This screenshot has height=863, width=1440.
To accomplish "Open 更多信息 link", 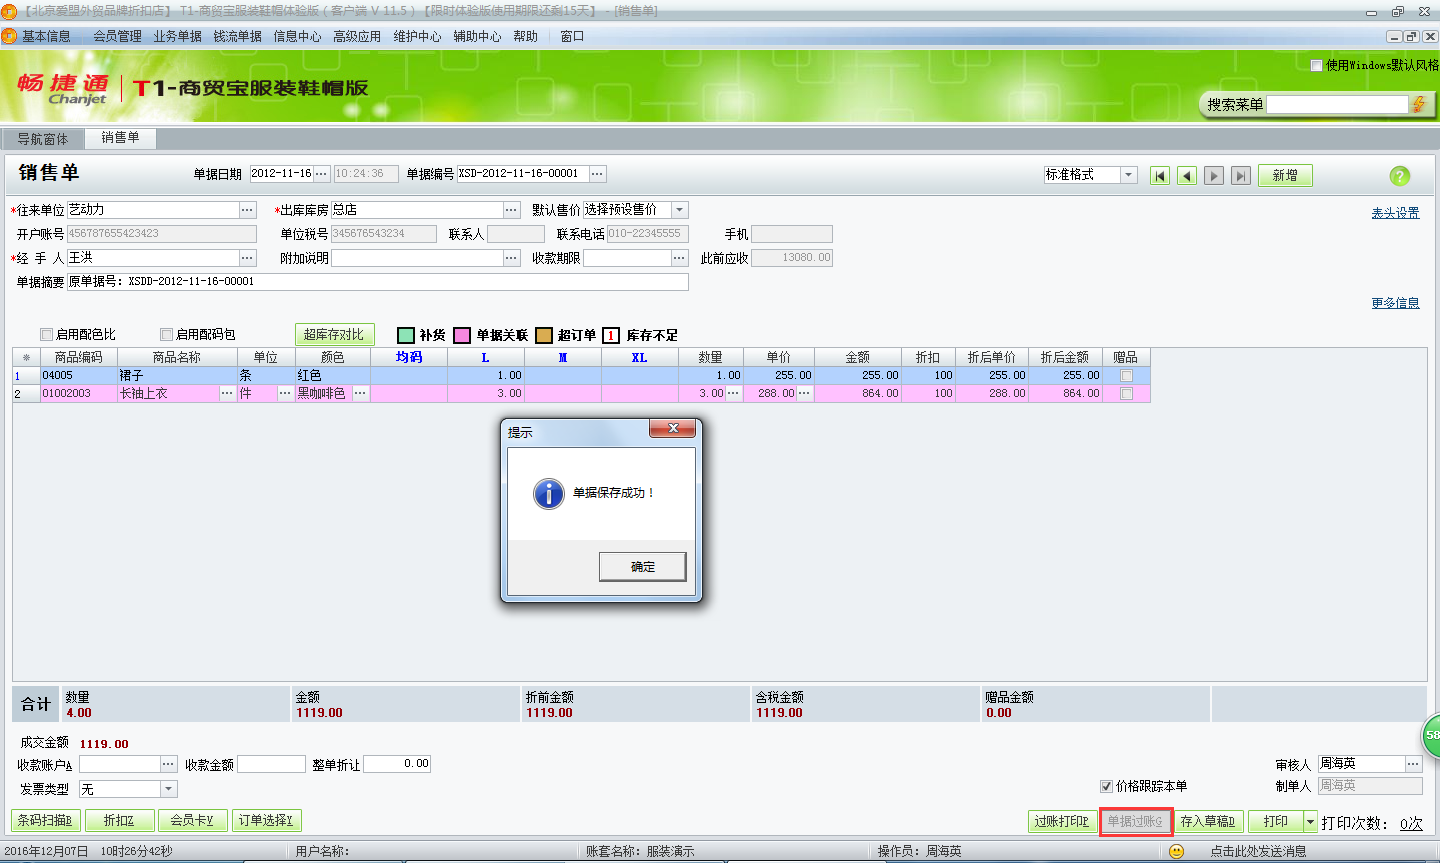I will point(1395,303).
